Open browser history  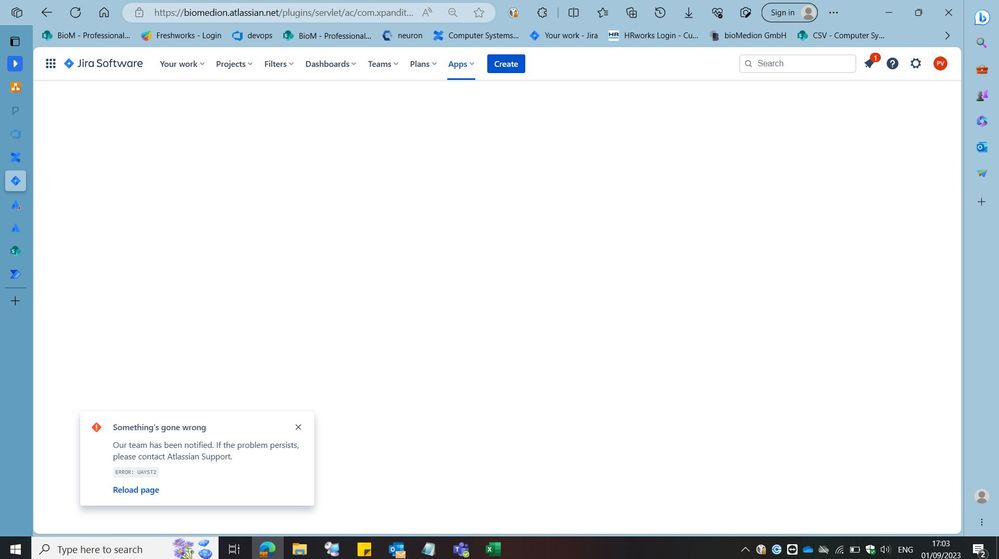(x=660, y=13)
